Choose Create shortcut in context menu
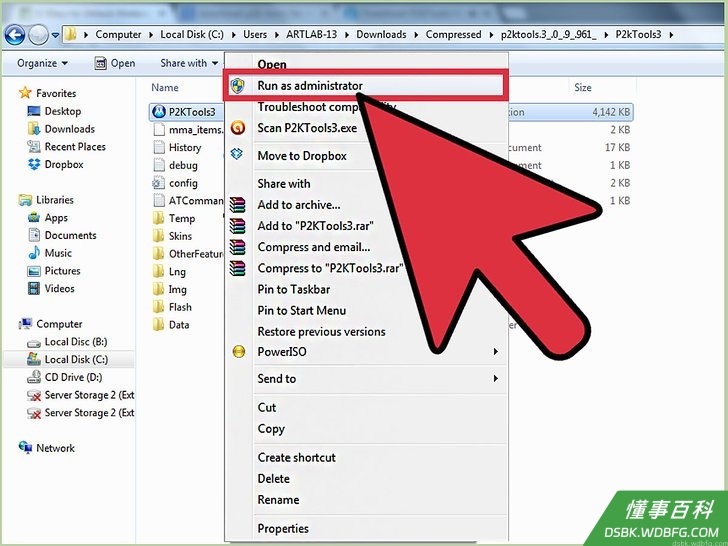The width and height of the screenshot is (728, 546). 297,457
